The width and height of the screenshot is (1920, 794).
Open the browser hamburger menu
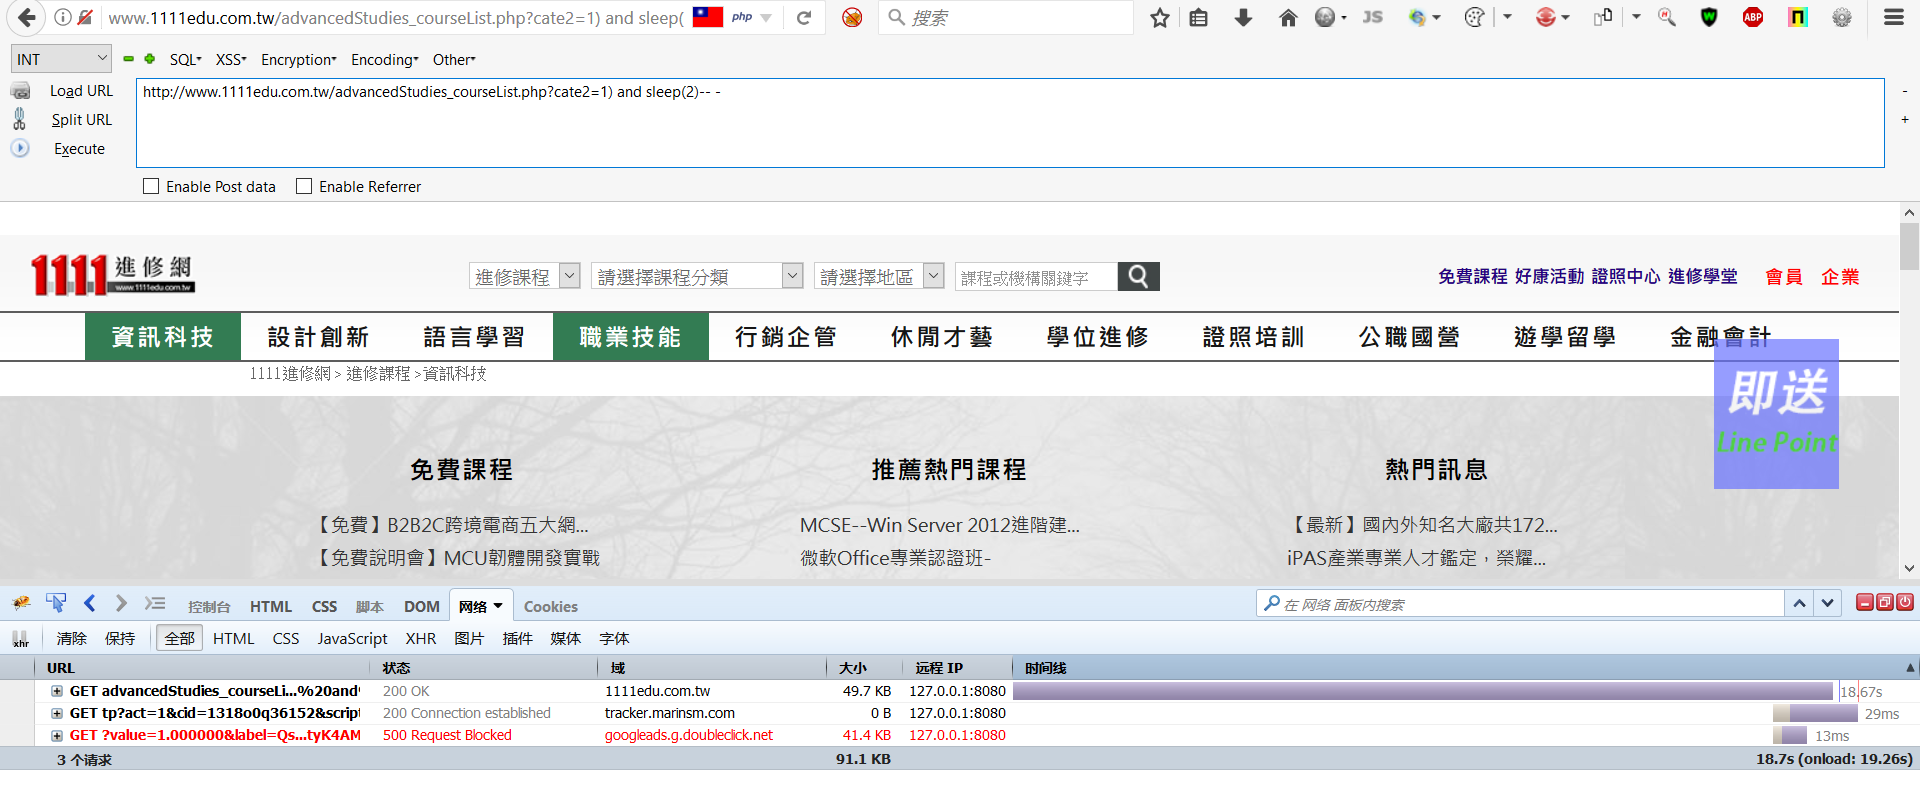(x=1894, y=17)
